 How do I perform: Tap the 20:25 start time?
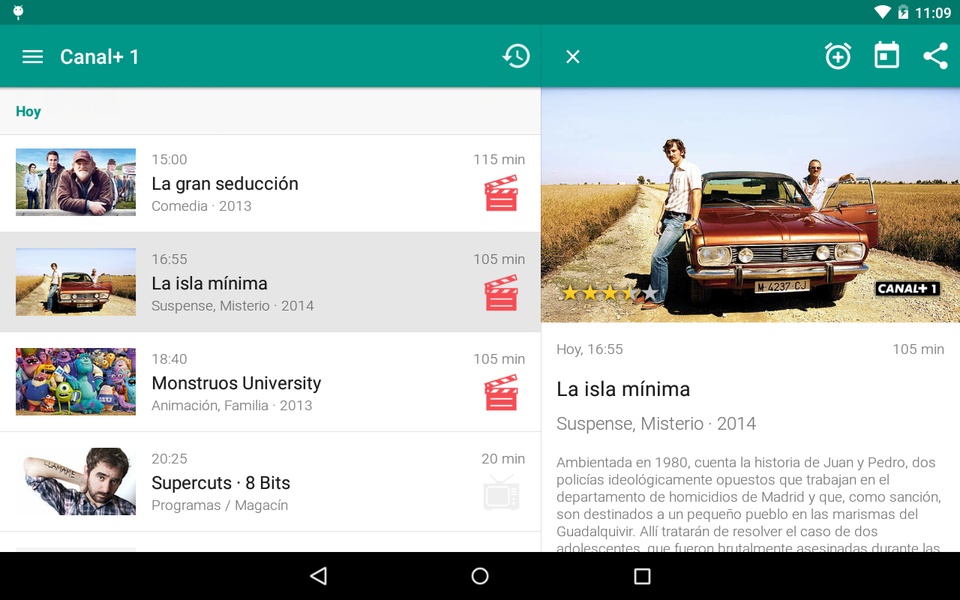[x=169, y=459]
